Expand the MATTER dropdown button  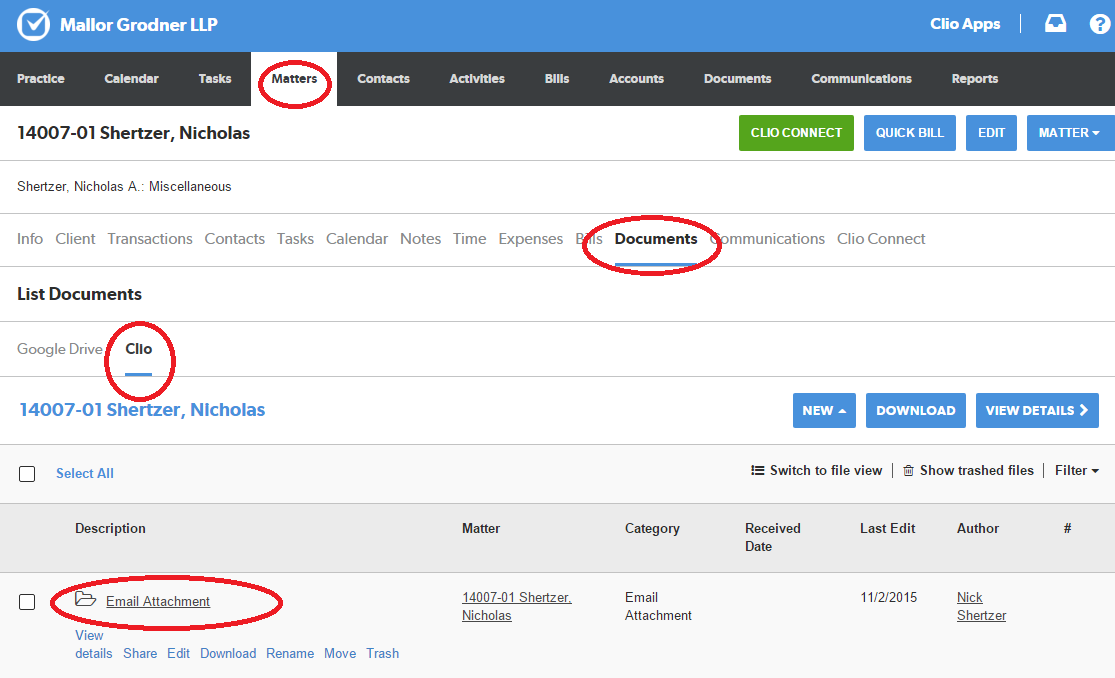1070,133
